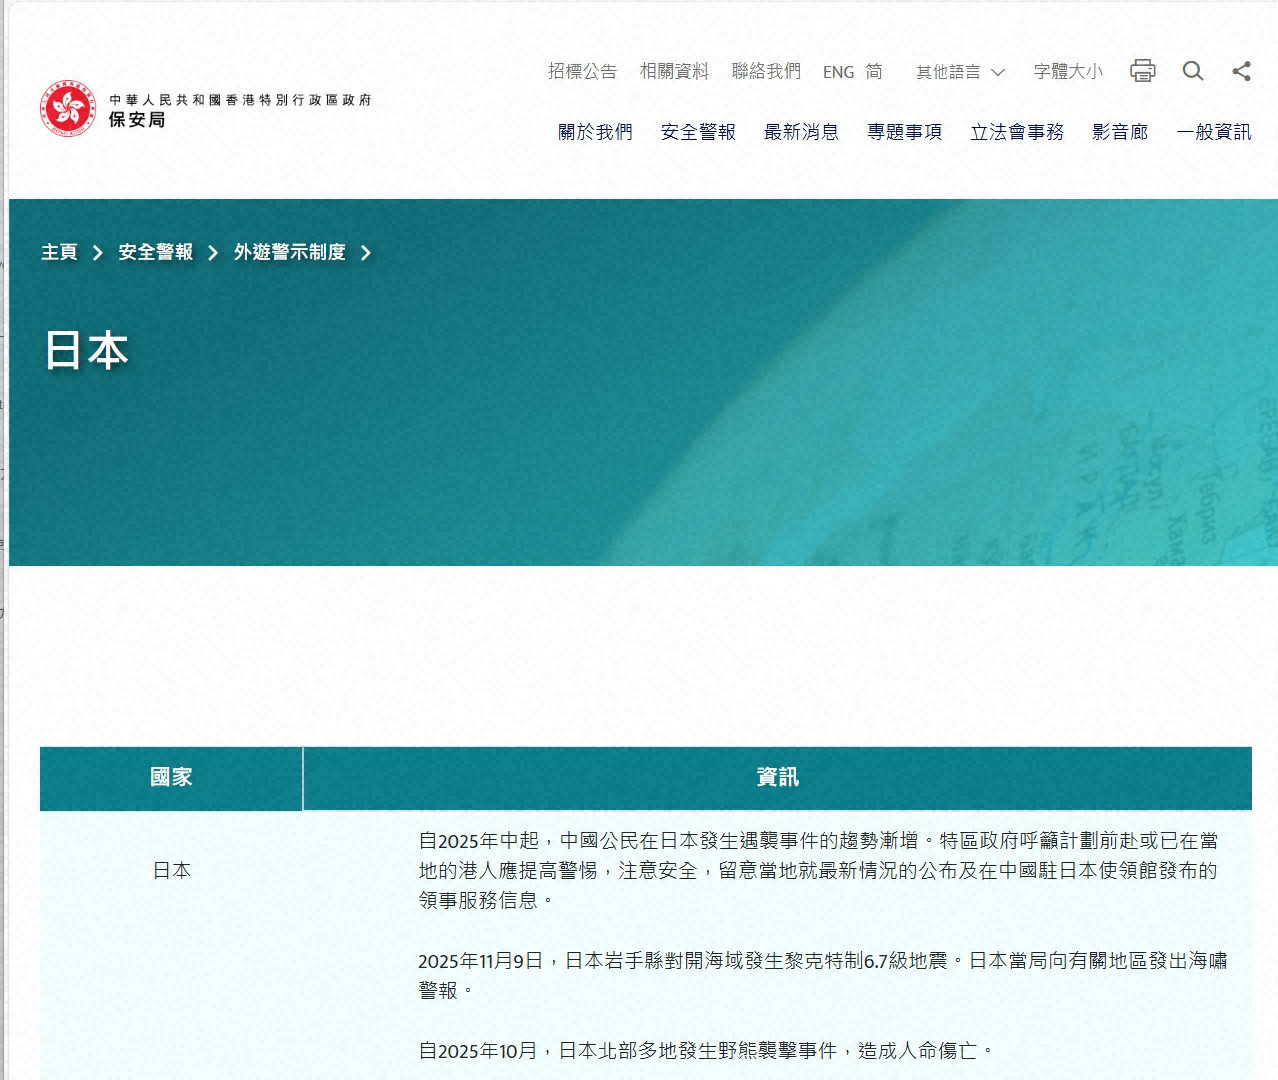
Task: Open the dropdown arrow next to 其他語言
Action: click(x=997, y=72)
